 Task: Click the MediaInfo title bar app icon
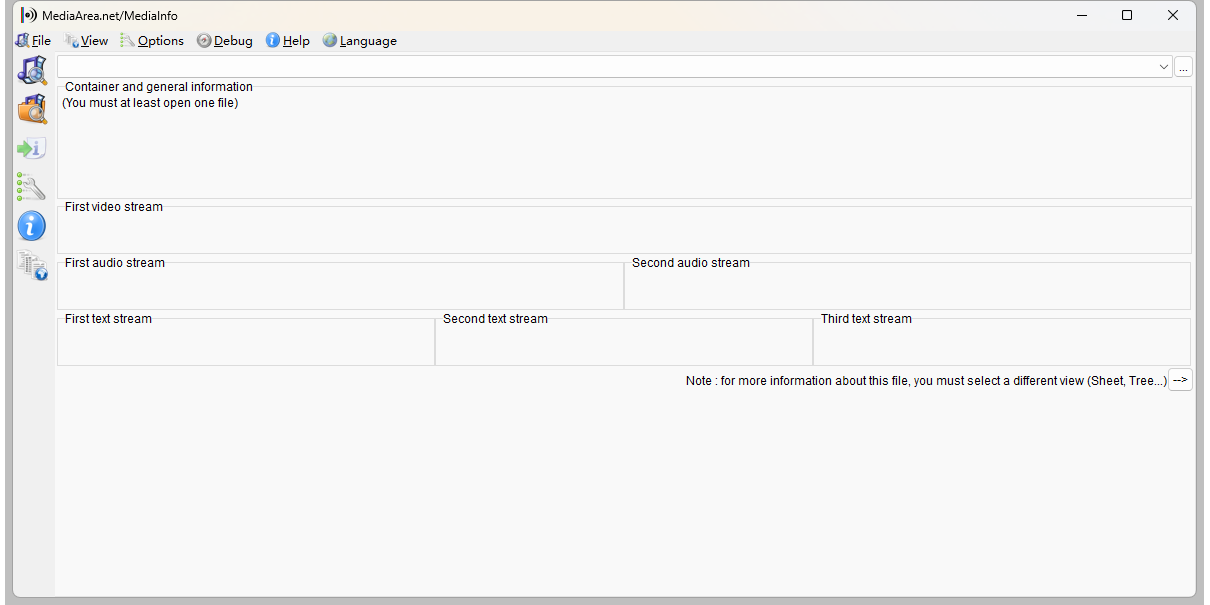[29, 15]
